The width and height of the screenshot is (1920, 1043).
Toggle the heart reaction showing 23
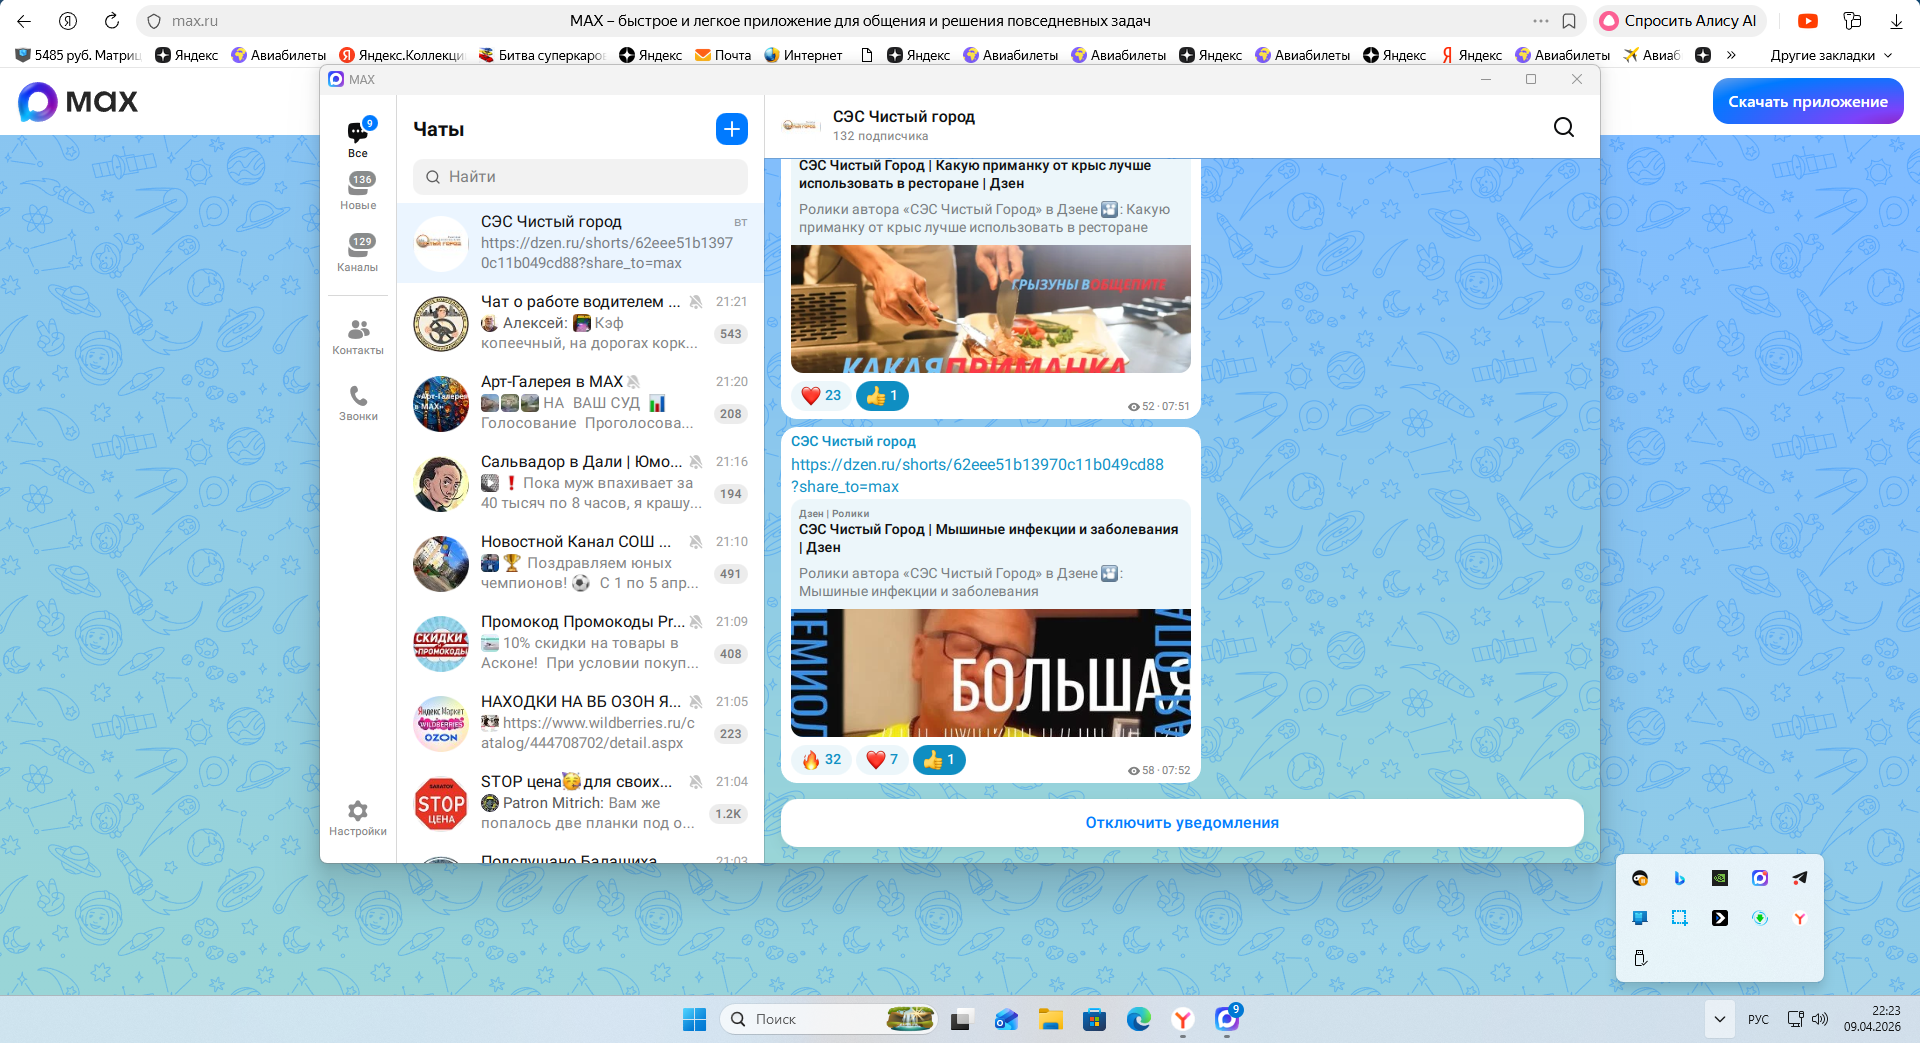(x=821, y=396)
